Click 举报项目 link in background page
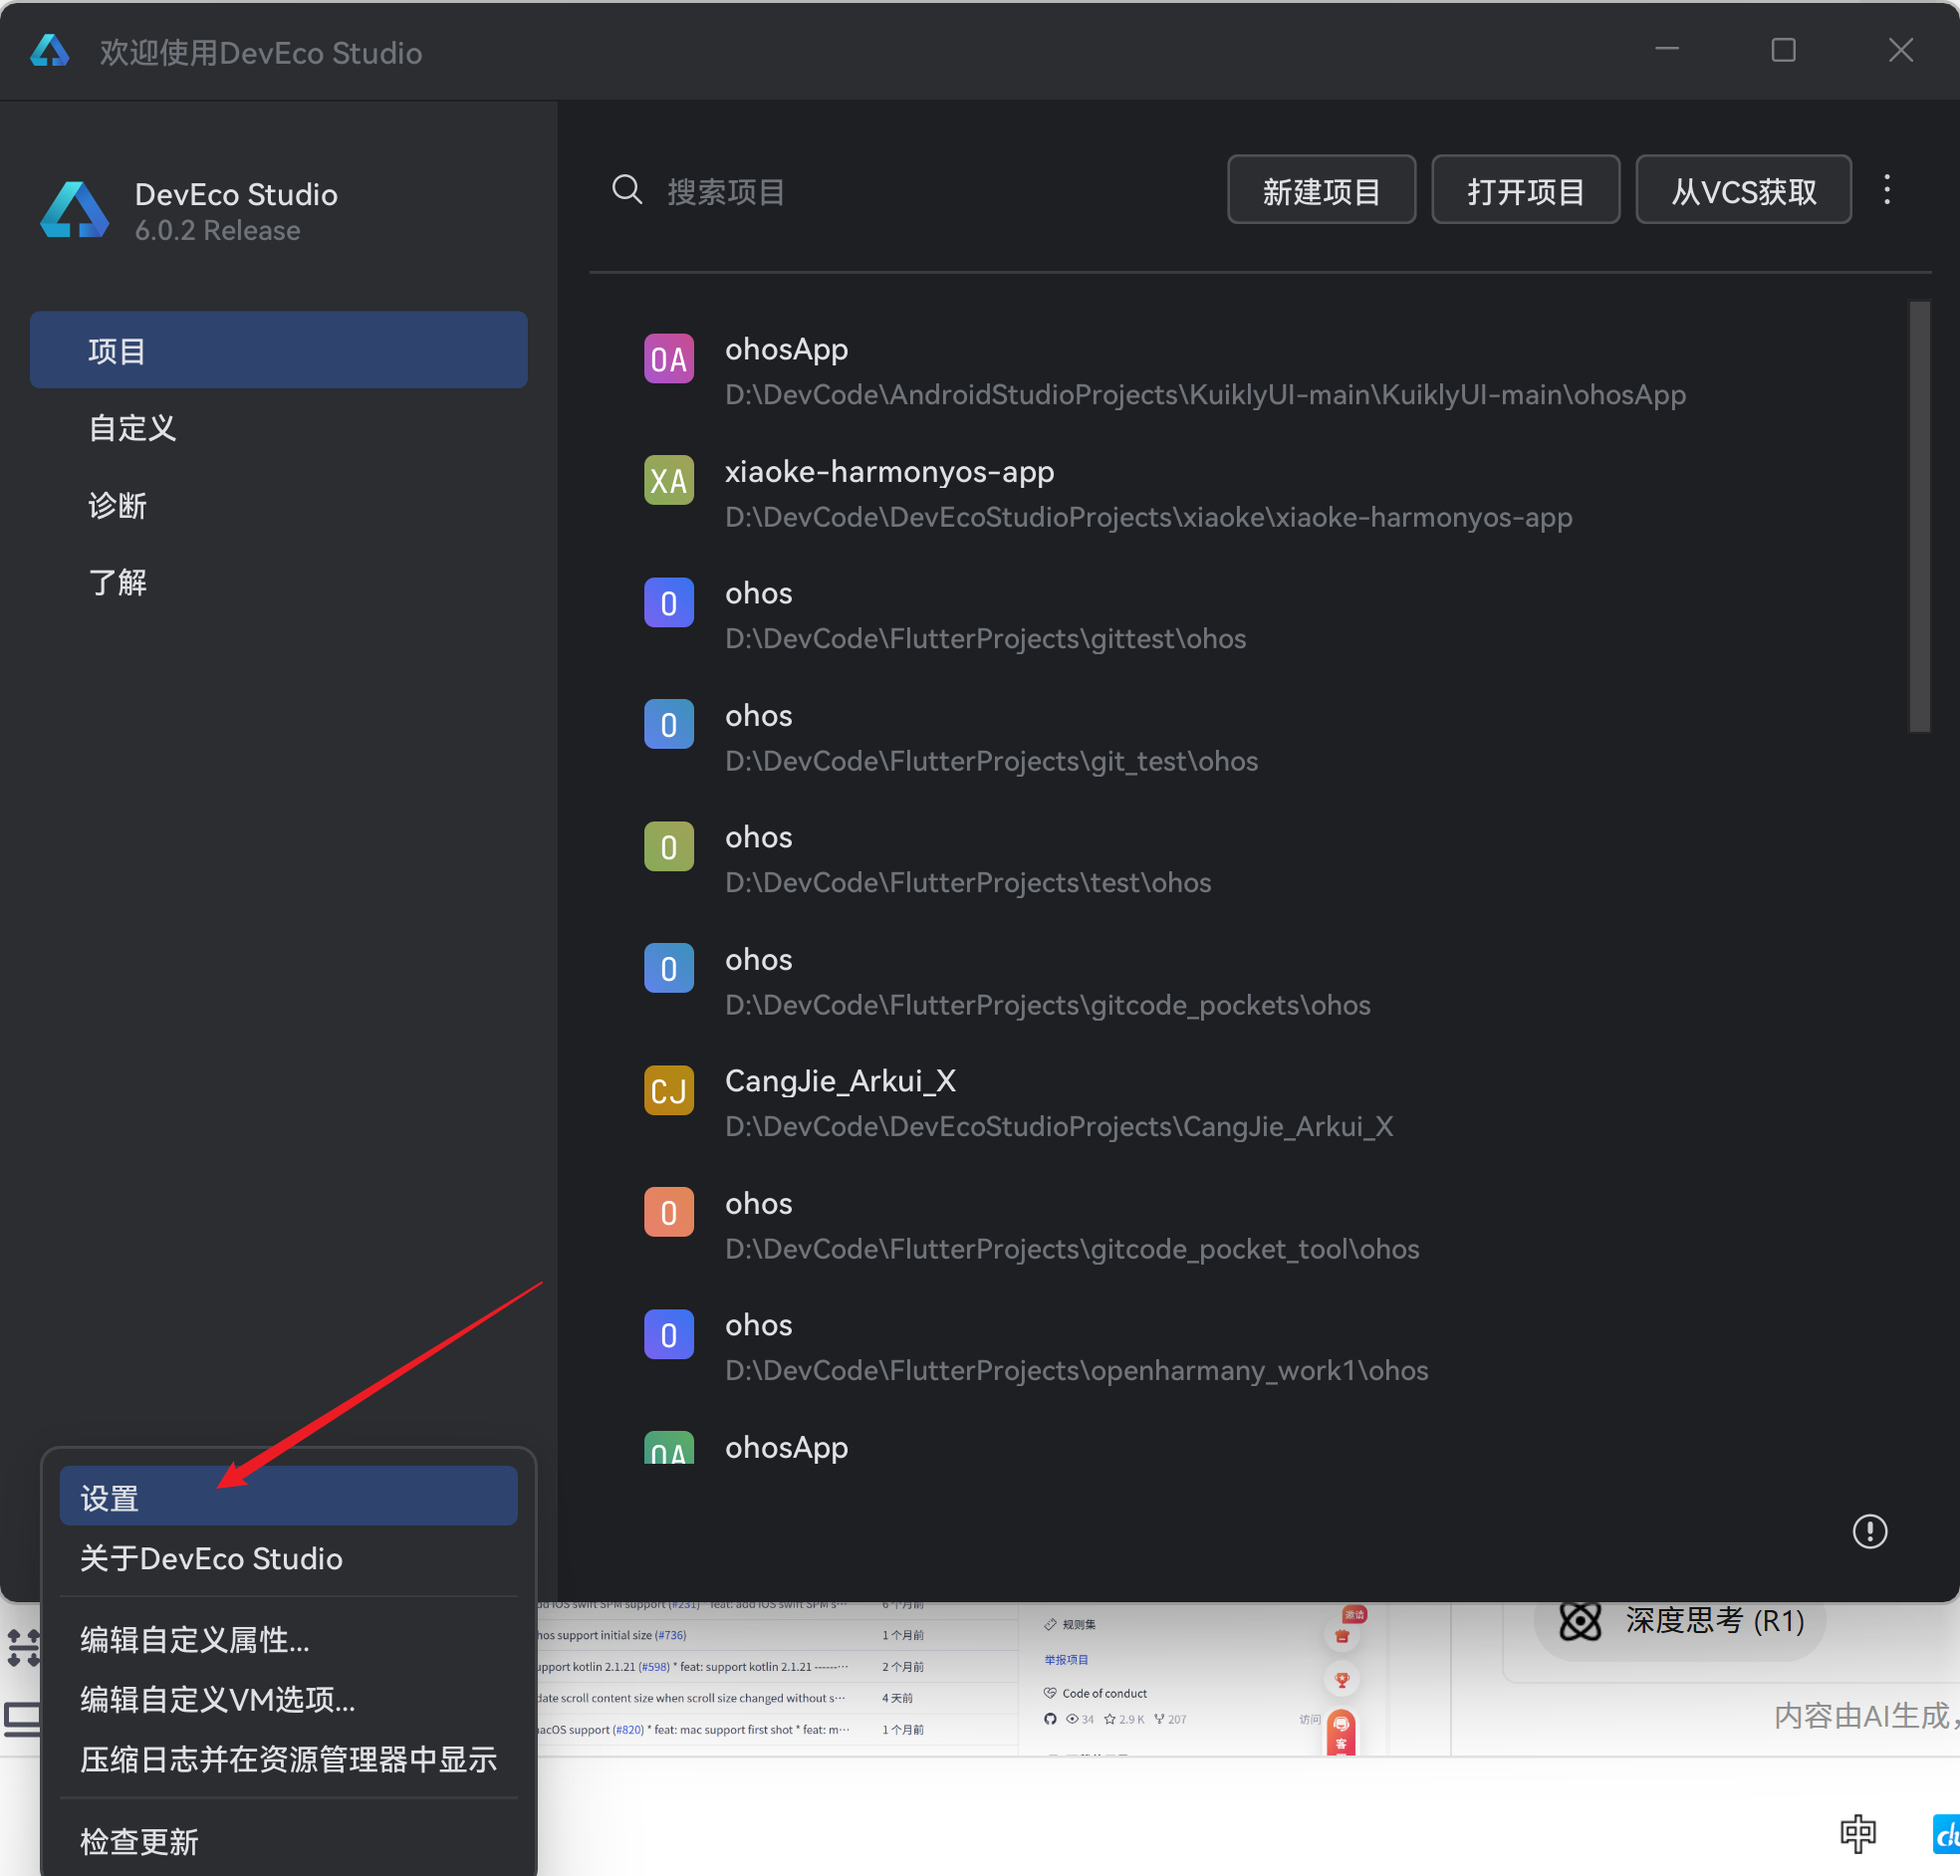 (1066, 1659)
